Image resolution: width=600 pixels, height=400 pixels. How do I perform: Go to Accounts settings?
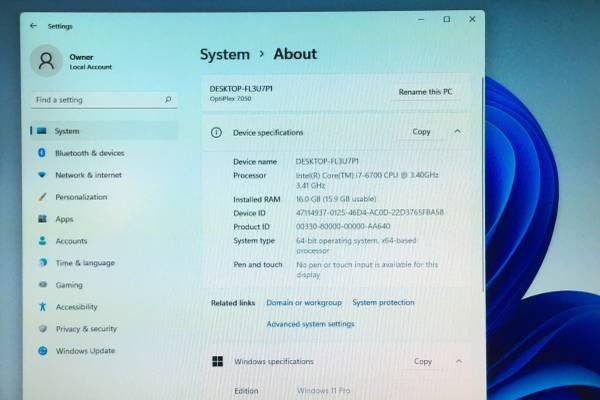(x=71, y=241)
